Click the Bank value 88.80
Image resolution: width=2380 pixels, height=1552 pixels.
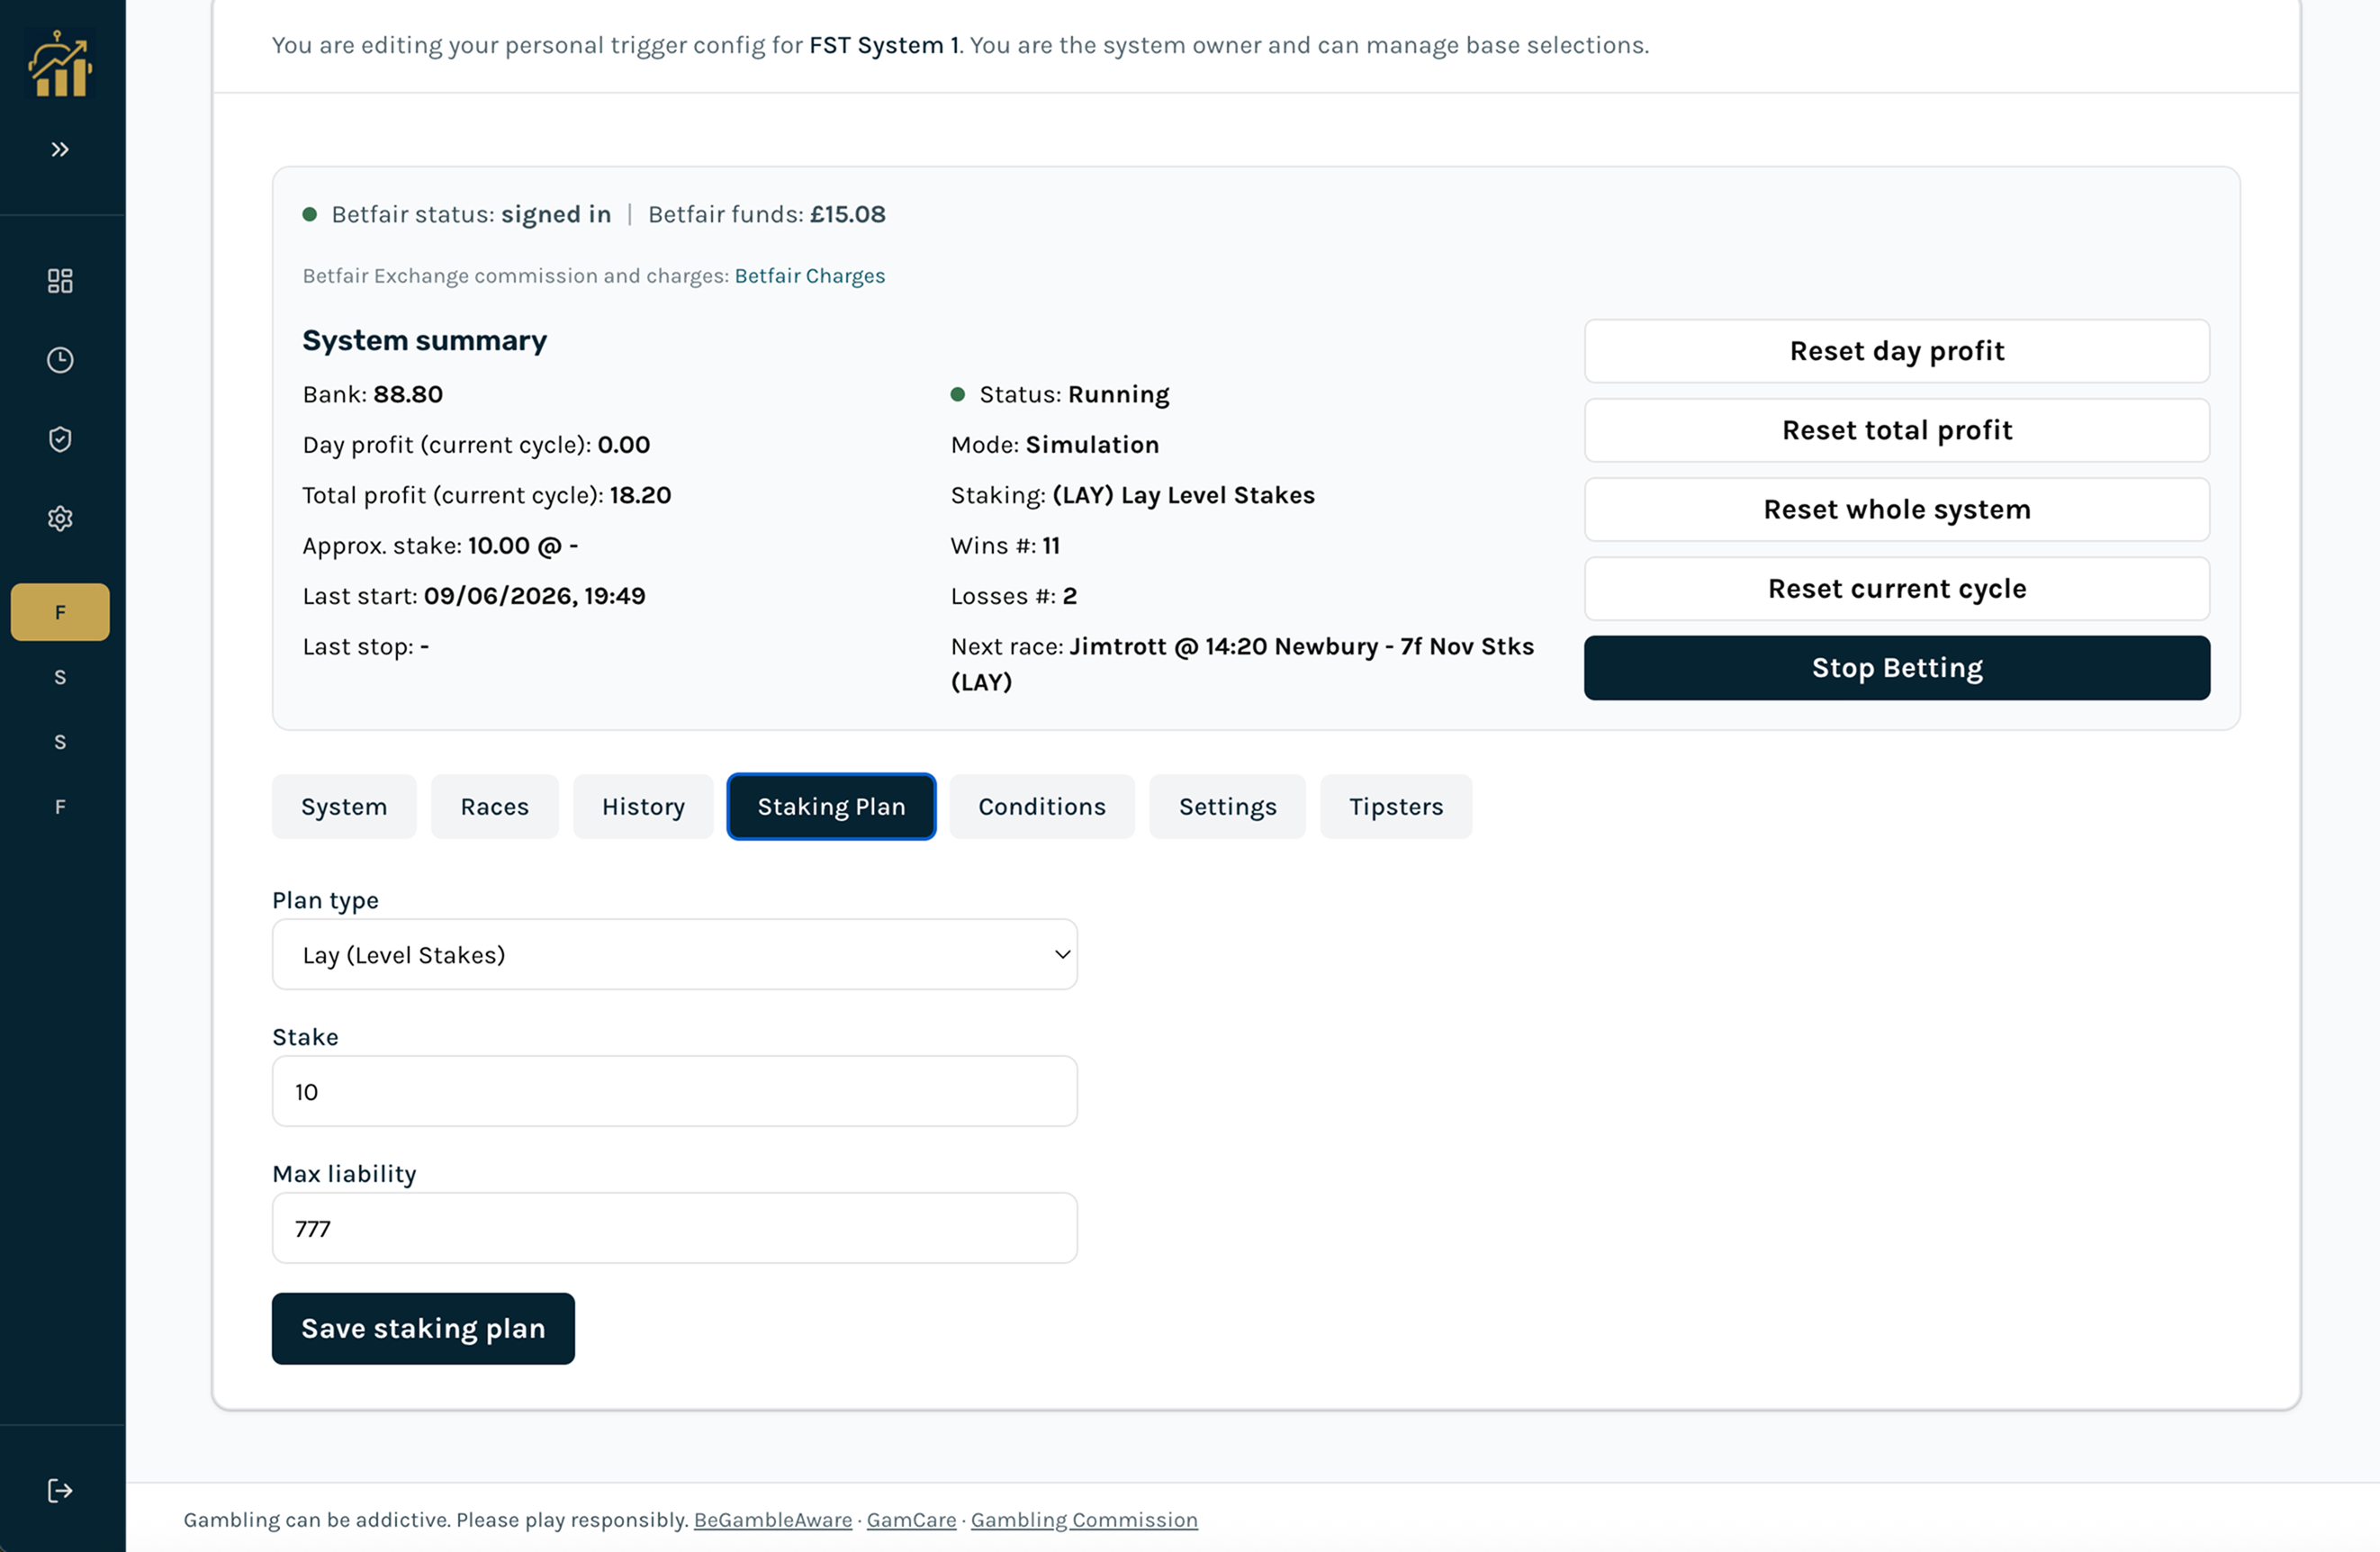[x=408, y=394]
